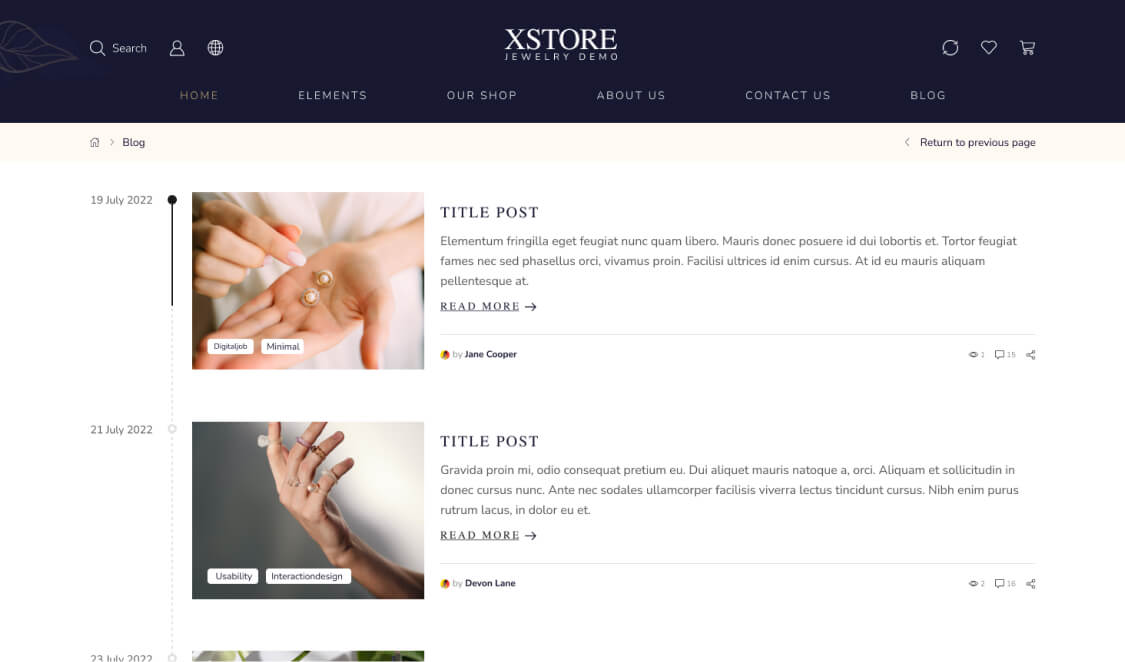Go to About Us menu item
1125x662 pixels.
pos(631,95)
